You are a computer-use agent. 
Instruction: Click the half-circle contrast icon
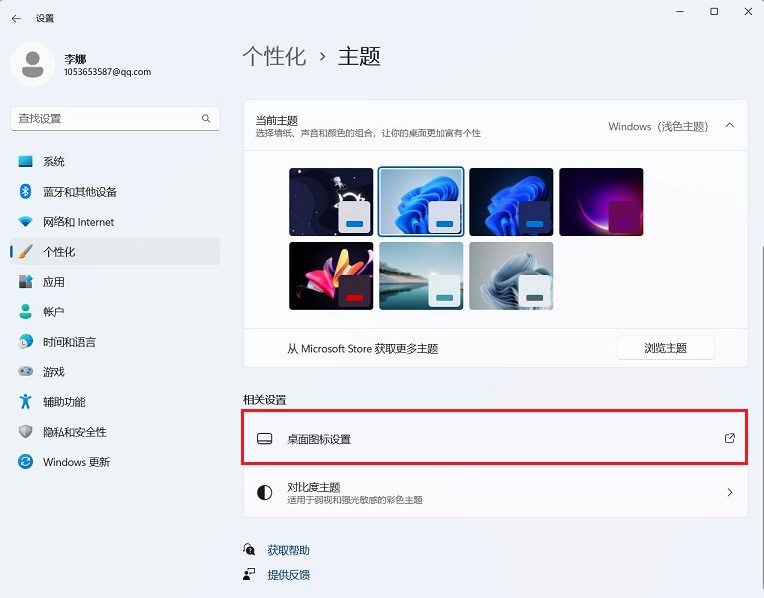265,493
